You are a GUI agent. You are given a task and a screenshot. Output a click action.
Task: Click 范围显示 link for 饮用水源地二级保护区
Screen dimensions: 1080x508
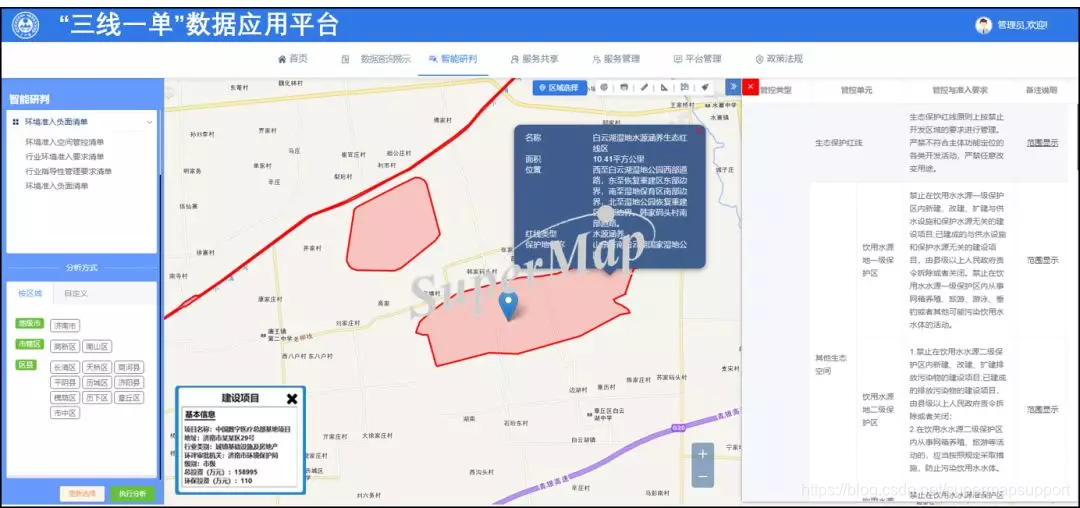(x=1042, y=409)
